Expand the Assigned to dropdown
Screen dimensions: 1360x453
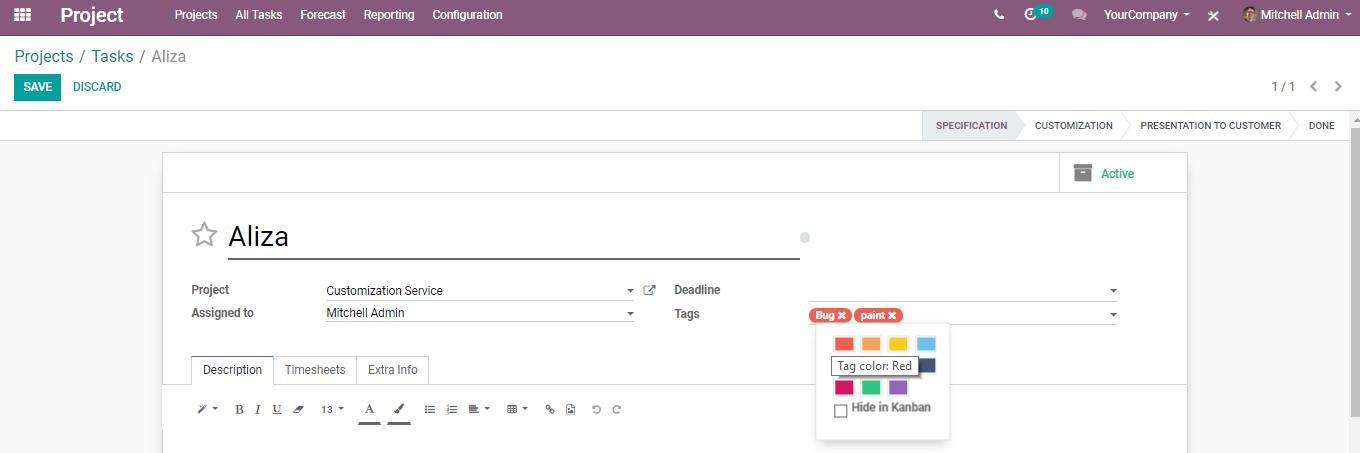[630, 314]
